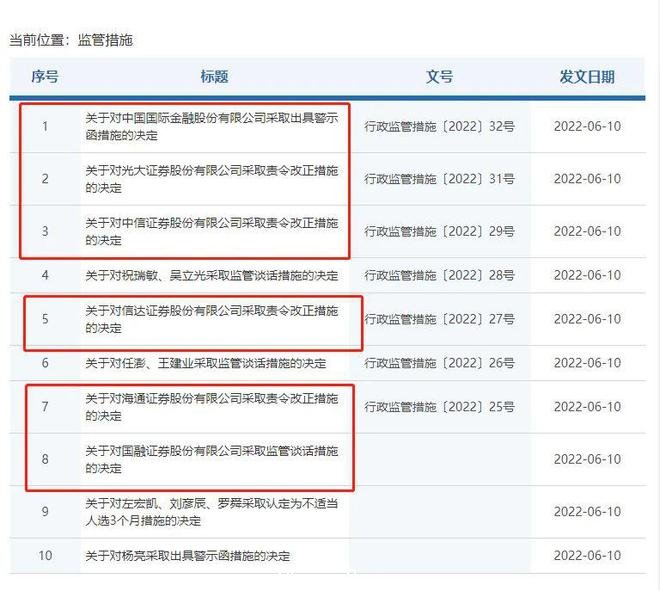Select document number 行政监管措施〔2022〕31号
The height and width of the screenshot is (591, 660).
coord(439,179)
